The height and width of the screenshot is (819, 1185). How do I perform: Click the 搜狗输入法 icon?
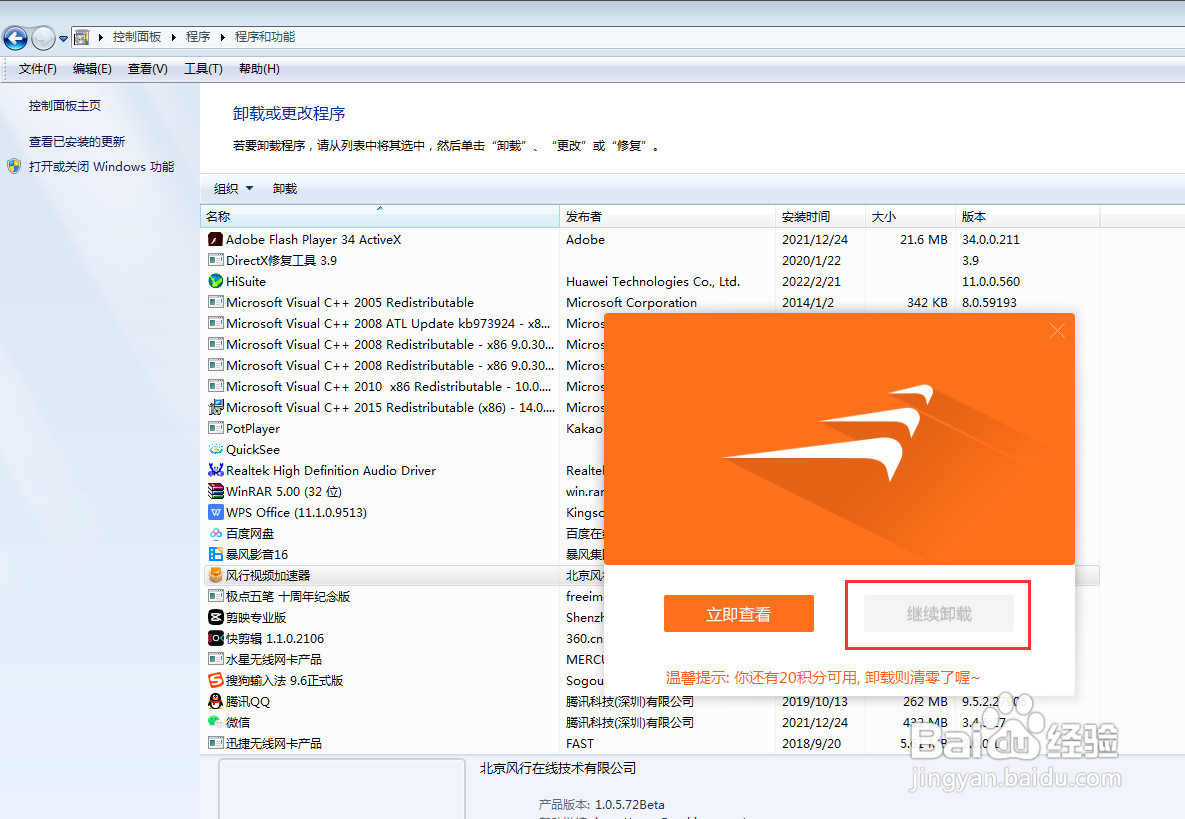(x=215, y=680)
